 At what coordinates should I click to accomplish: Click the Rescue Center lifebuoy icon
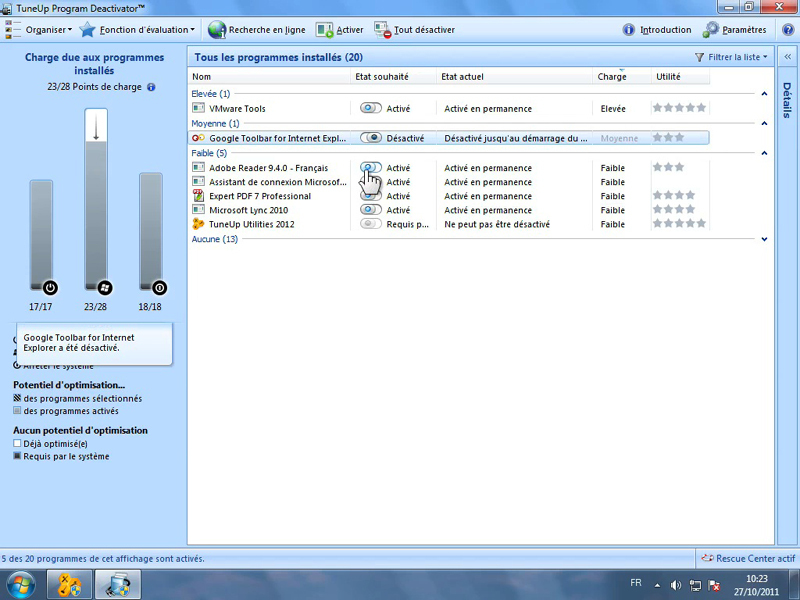[707, 558]
